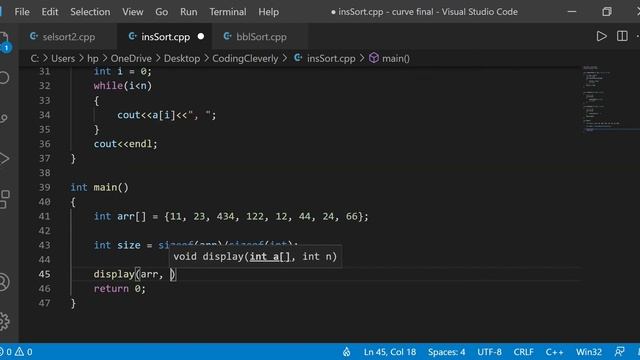Minimize the Visual Studio Code window
The height and width of the screenshot is (360, 640).
click(x=572, y=11)
